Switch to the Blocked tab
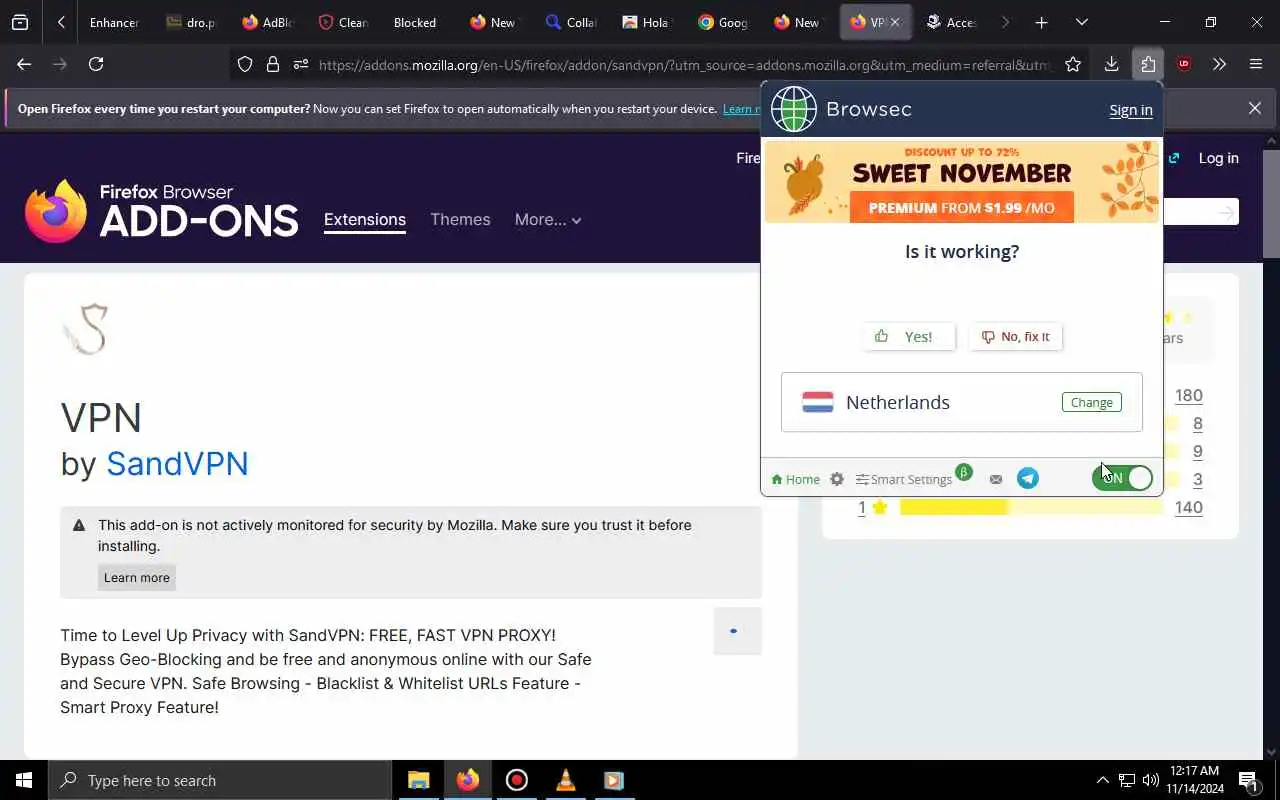 [x=417, y=22]
